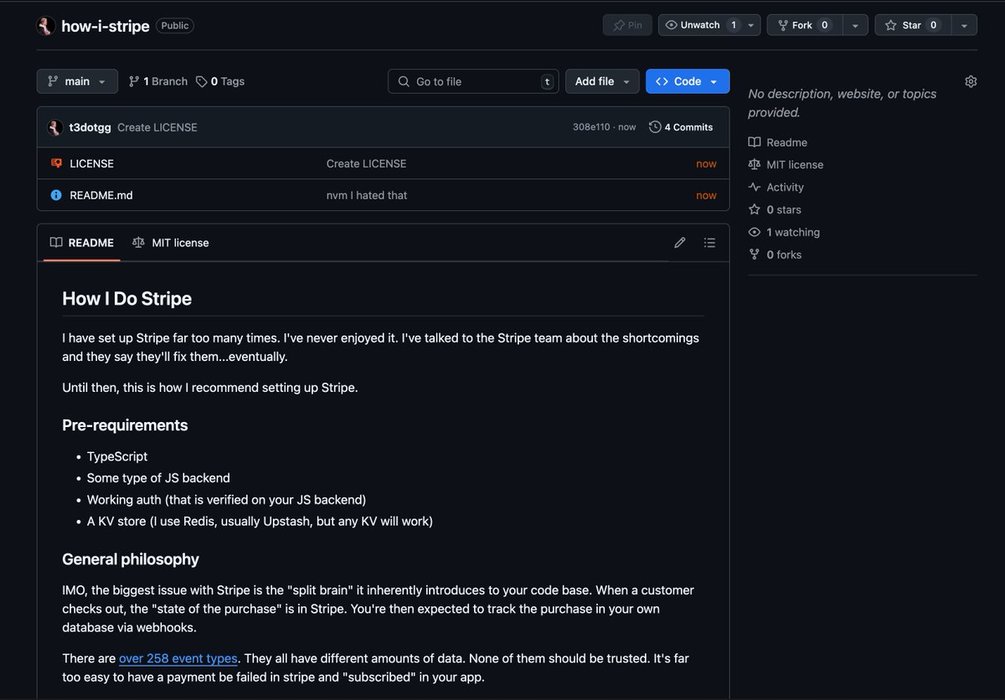Screen dimensions: 1005x700
Task: Open the how-i-stripe repository title link
Action: click(x=105, y=26)
